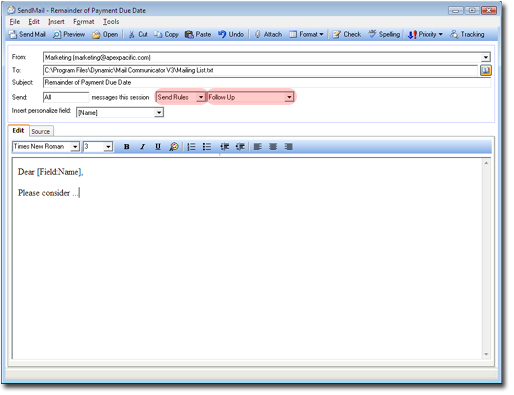Viewport: 514px width, 395px height.
Task: Decrease the paragraph indent
Action: point(224,147)
